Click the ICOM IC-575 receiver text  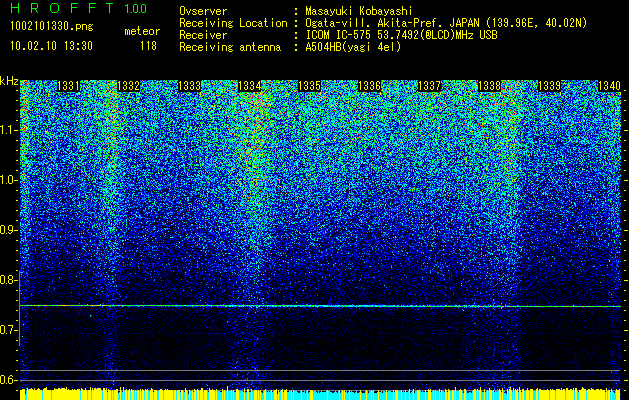[401, 35]
